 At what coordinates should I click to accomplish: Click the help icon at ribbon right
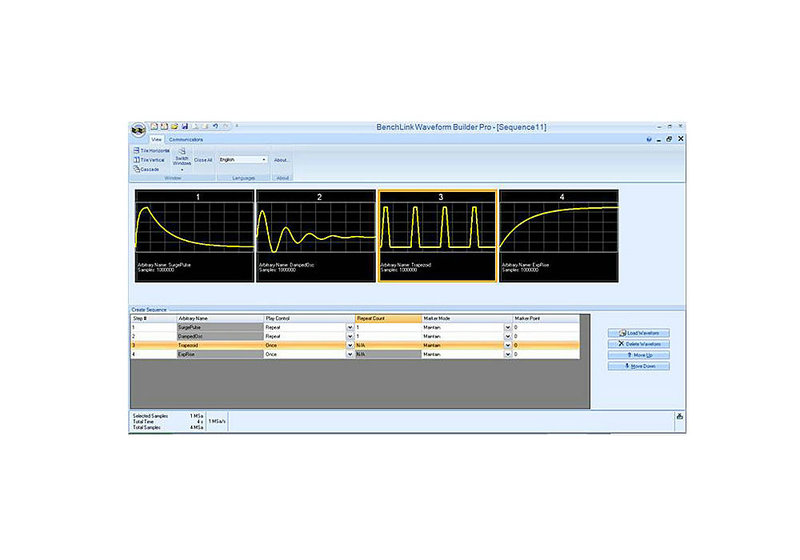pos(649,139)
